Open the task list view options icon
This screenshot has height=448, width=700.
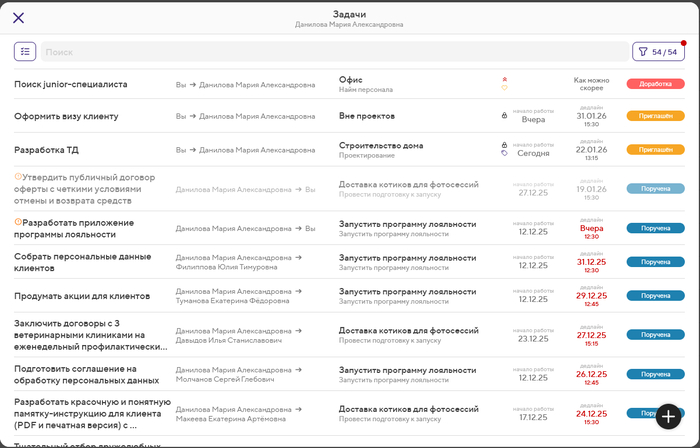(x=25, y=51)
